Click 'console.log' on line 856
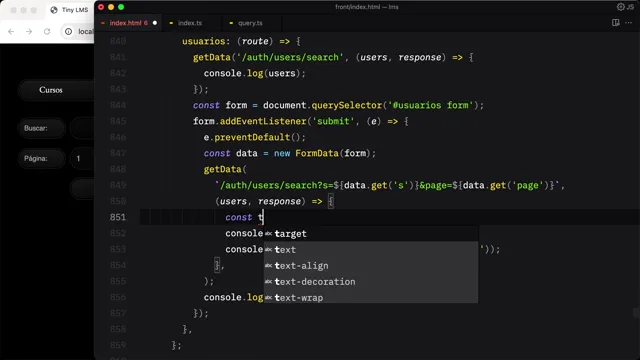Viewport: 640px width, 360px height. click(x=233, y=297)
